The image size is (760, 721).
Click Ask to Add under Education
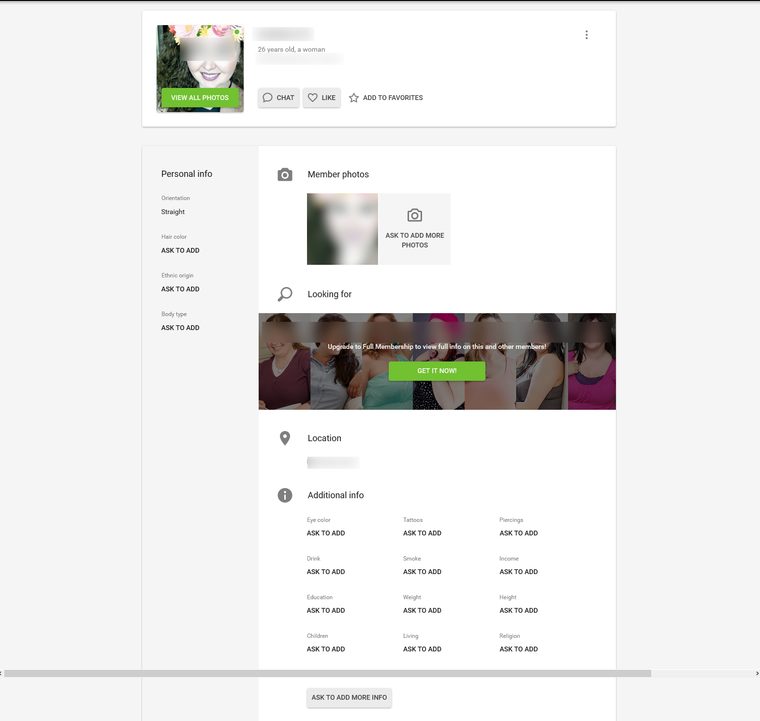[326, 611]
